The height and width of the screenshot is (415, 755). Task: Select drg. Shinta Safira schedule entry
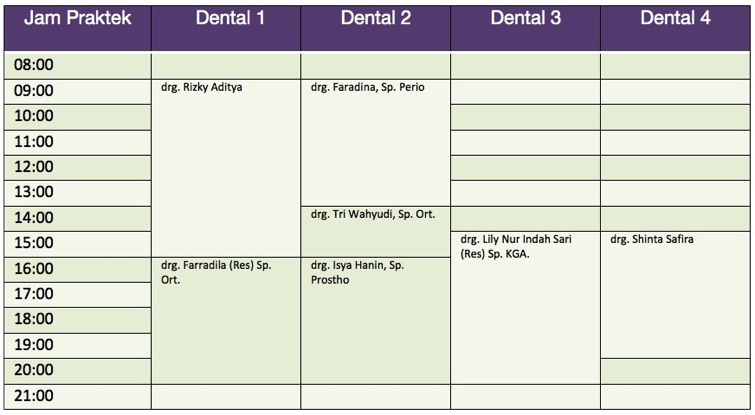tap(651, 240)
